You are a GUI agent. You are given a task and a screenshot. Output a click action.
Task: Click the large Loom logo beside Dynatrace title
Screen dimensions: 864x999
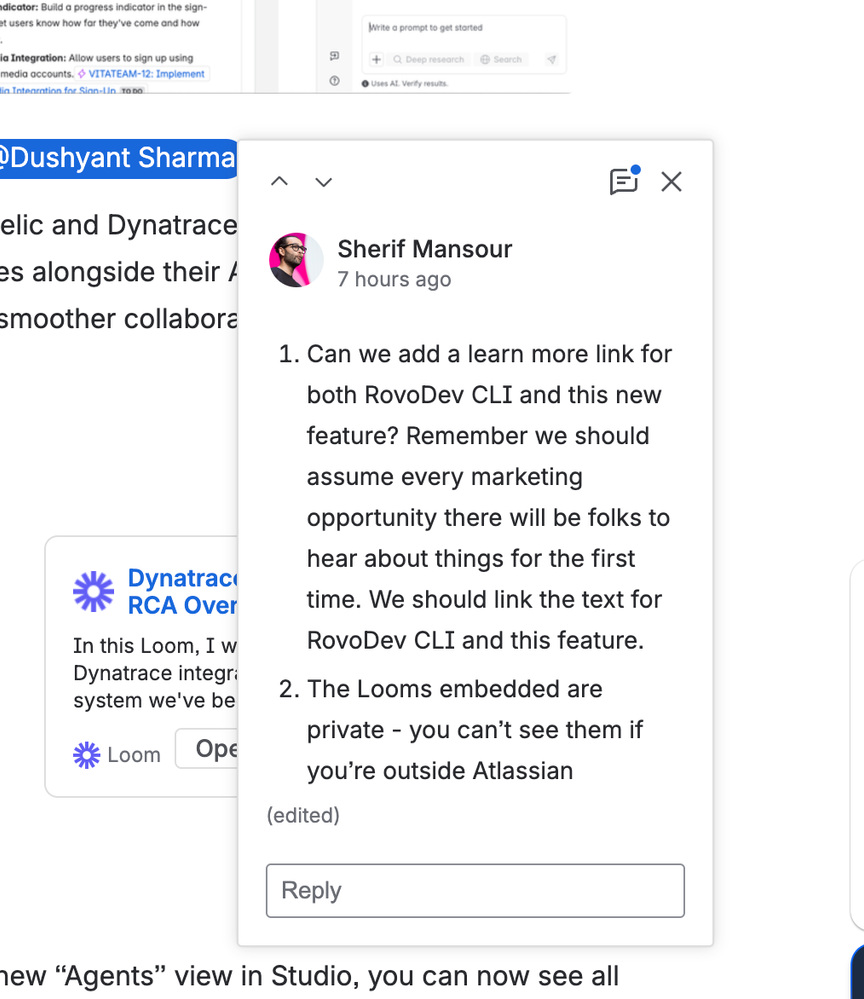click(x=94, y=591)
